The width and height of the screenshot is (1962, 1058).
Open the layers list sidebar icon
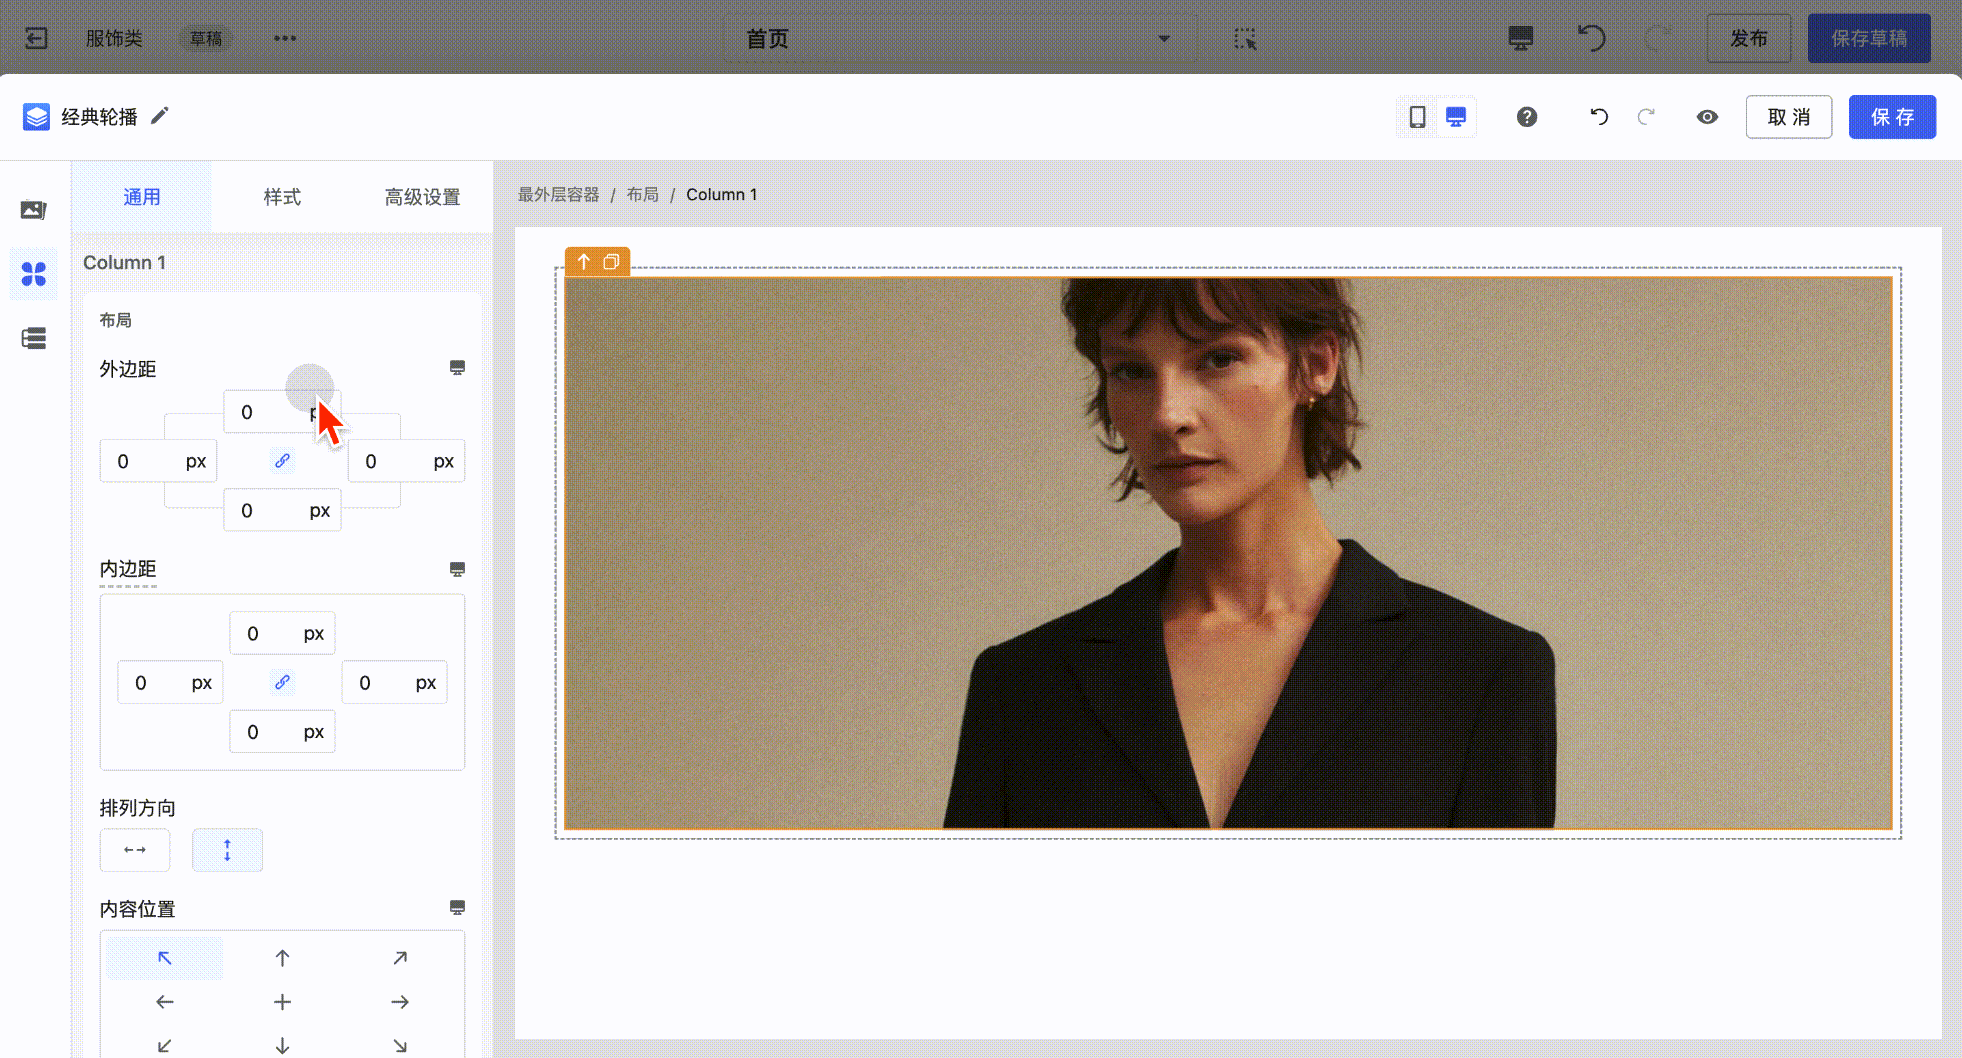34,338
